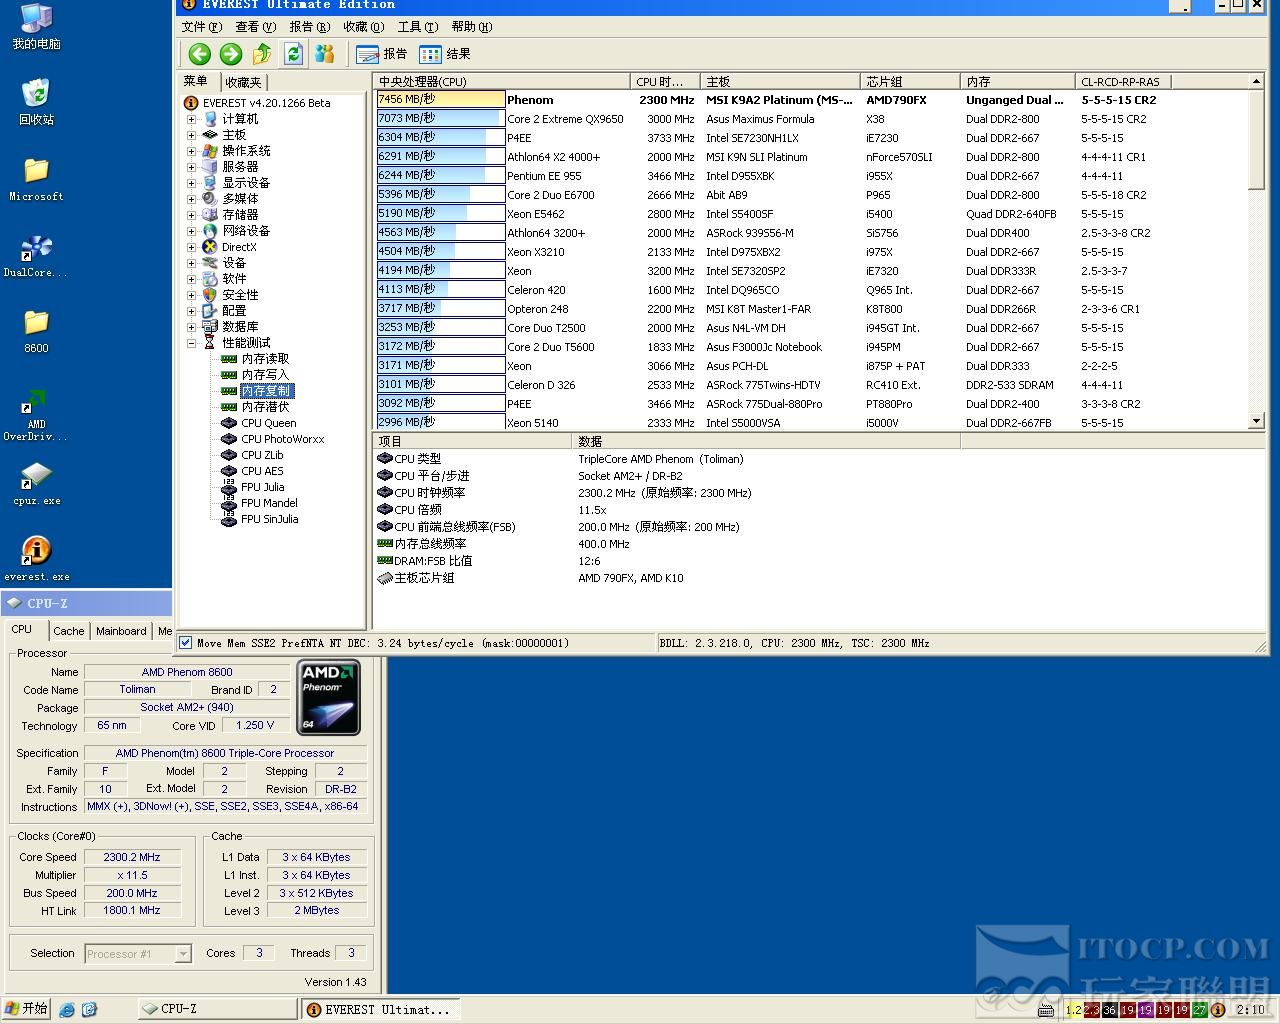Screen dimensions: 1280x1024
Task: Sort by CL-RCD-RP-RAS column header
Action: [x=1122, y=81]
